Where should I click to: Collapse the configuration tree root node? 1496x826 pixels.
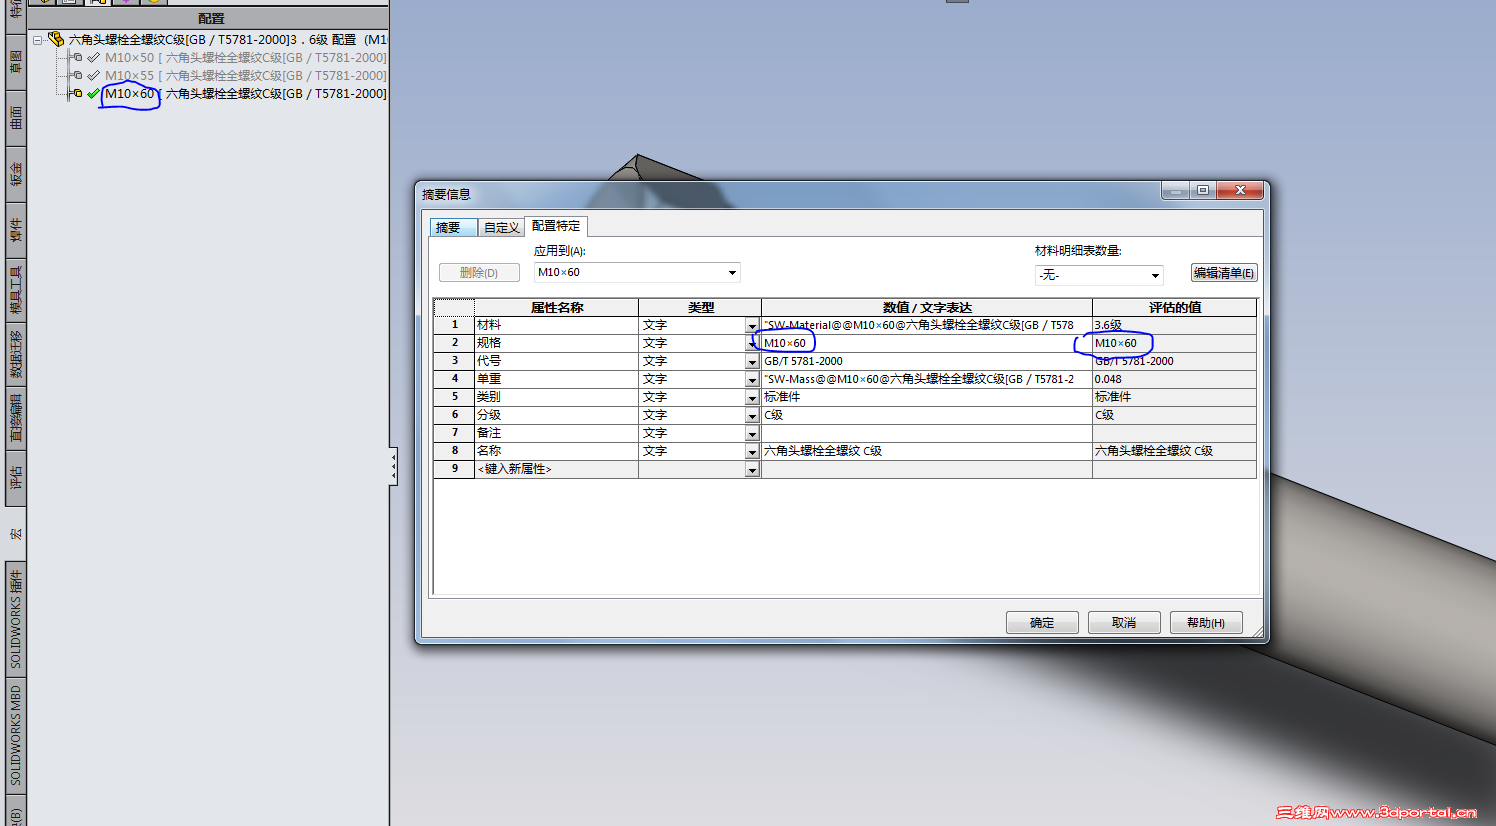click(x=37, y=40)
